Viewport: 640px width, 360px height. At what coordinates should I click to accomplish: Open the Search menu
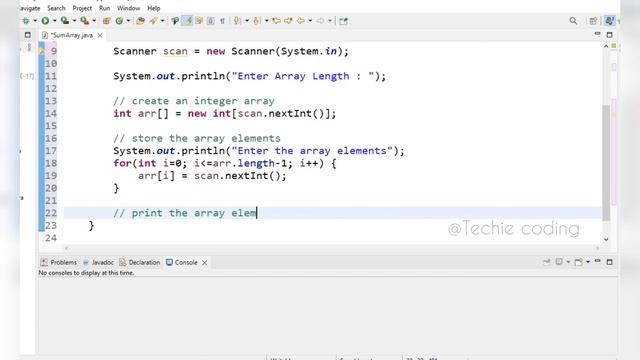click(56, 8)
